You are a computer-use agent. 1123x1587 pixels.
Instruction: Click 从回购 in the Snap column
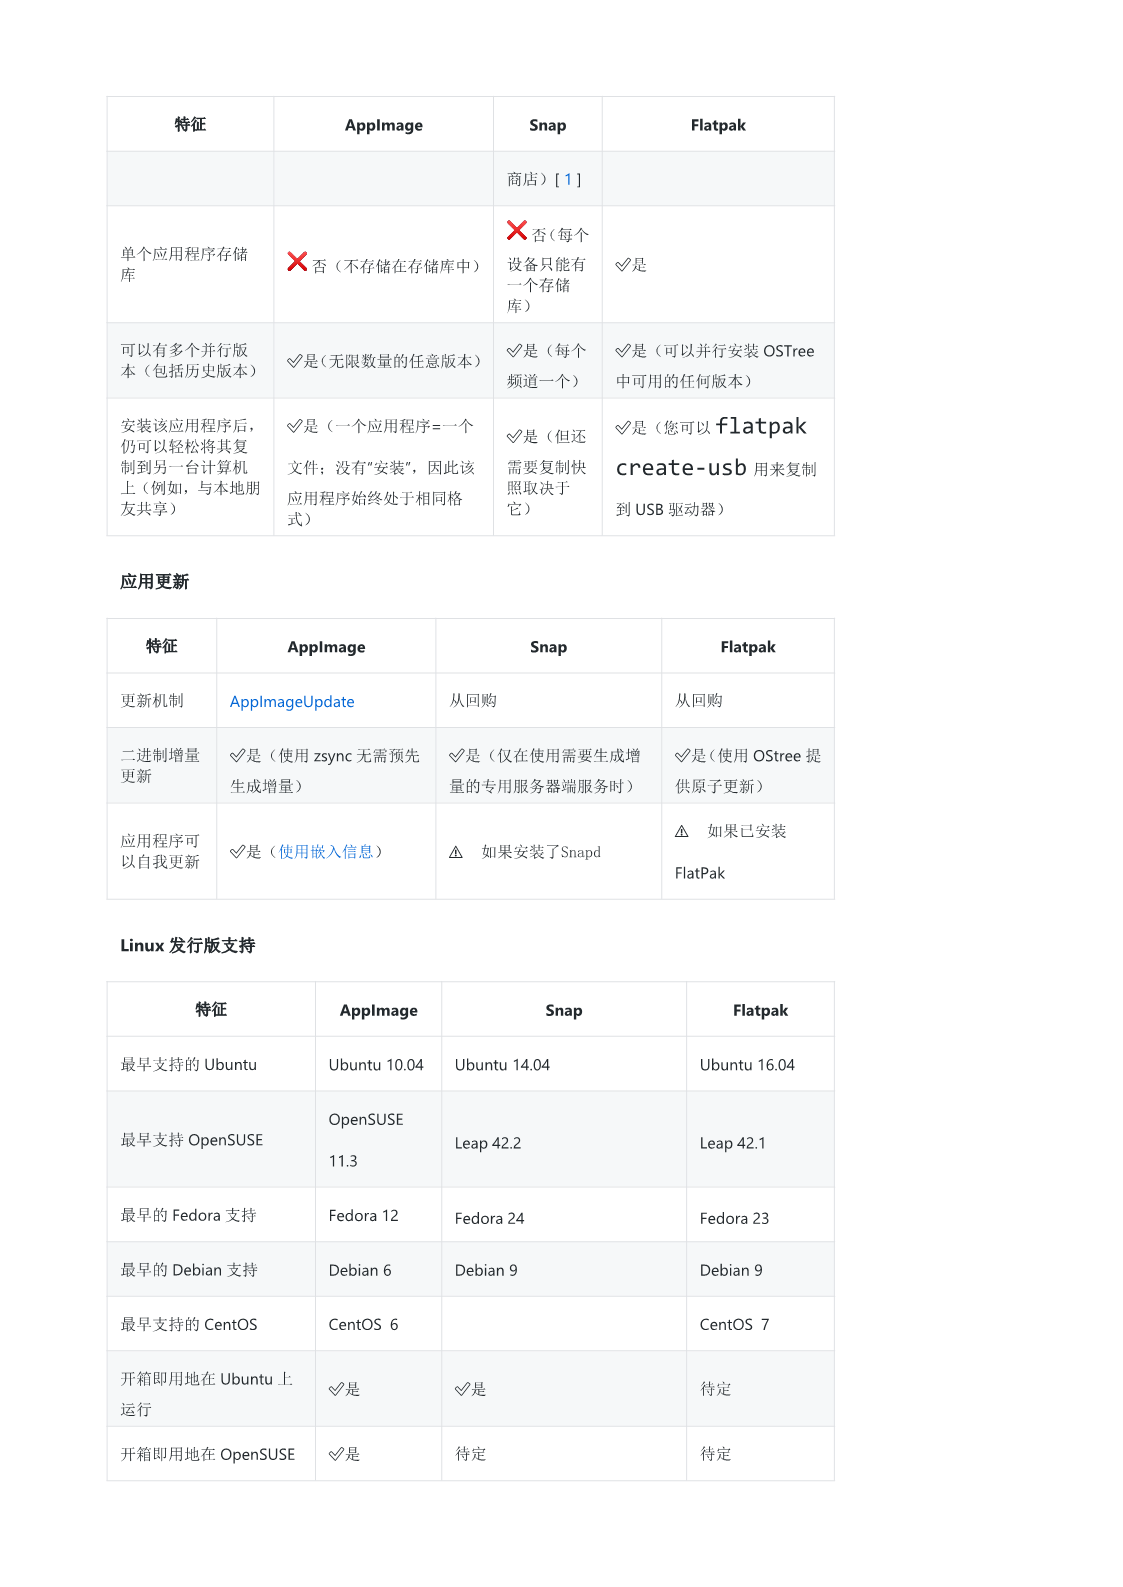point(473,701)
